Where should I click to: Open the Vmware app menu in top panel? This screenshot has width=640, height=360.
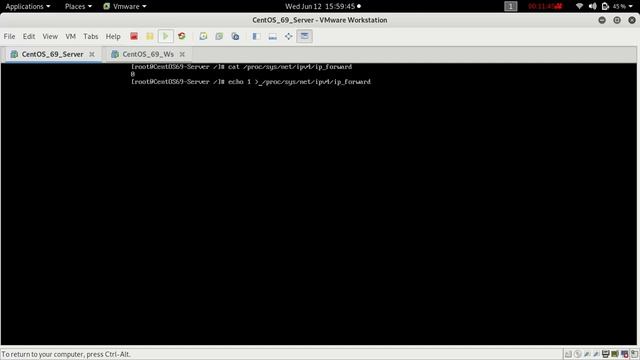coord(125,6)
